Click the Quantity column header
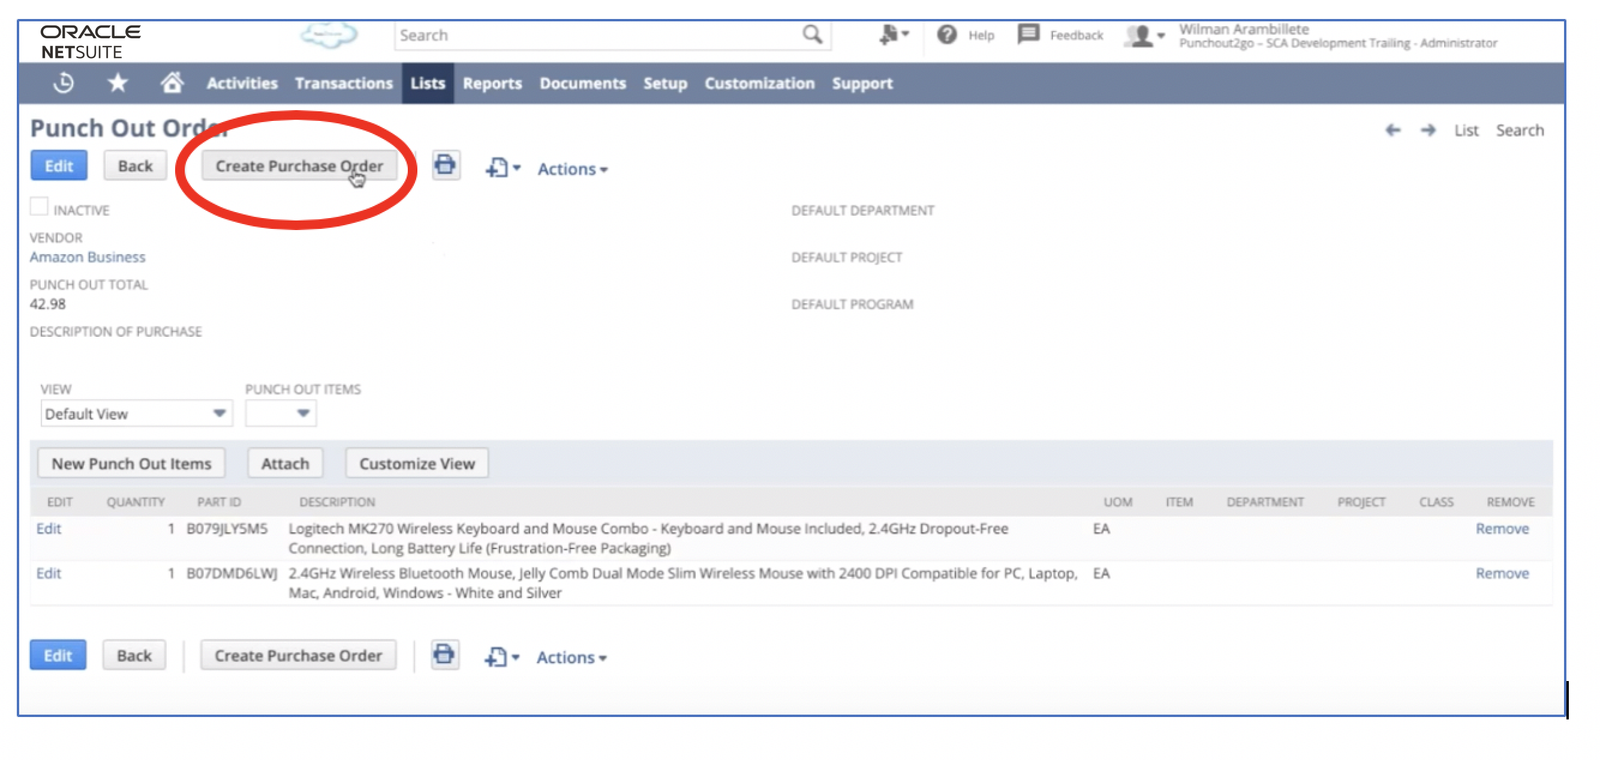Image resolution: width=1600 pixels, height=760 pixels. coord(136,502)
